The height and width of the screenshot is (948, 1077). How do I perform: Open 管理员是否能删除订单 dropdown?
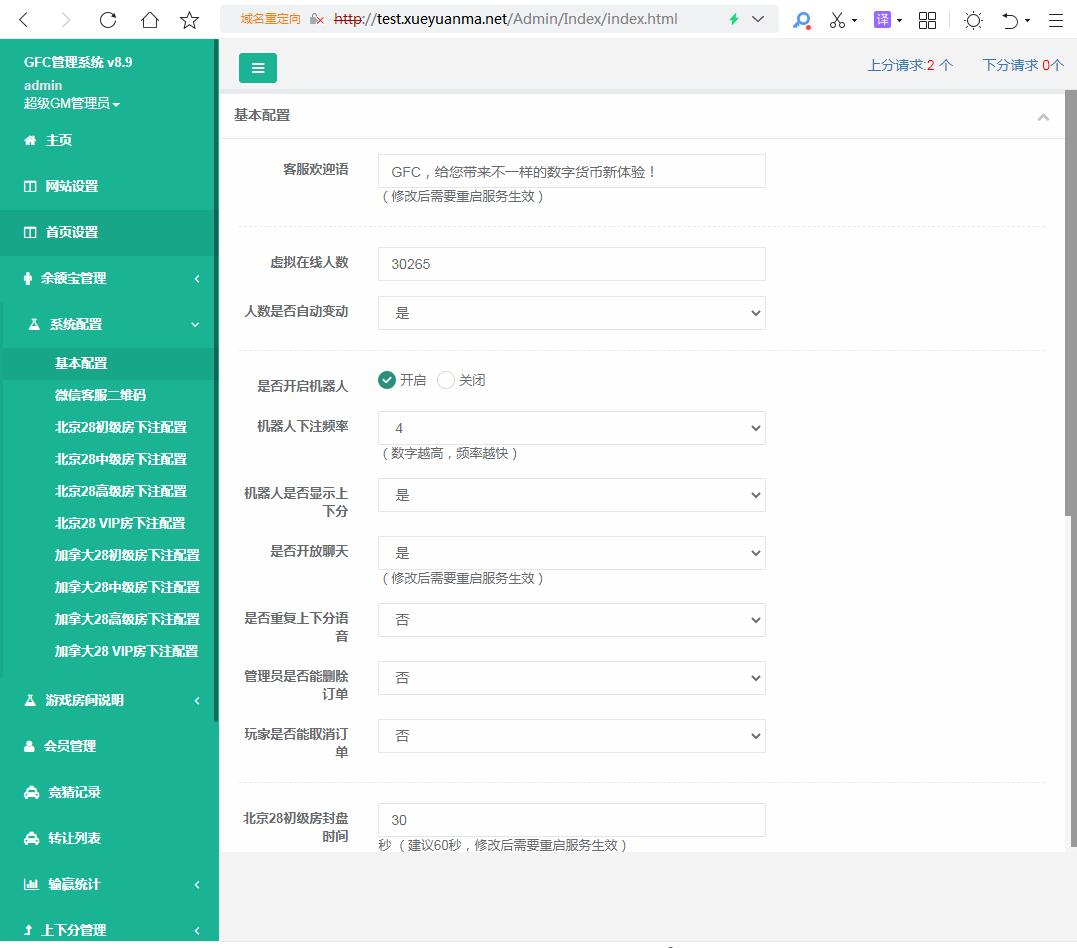[571, 678]
